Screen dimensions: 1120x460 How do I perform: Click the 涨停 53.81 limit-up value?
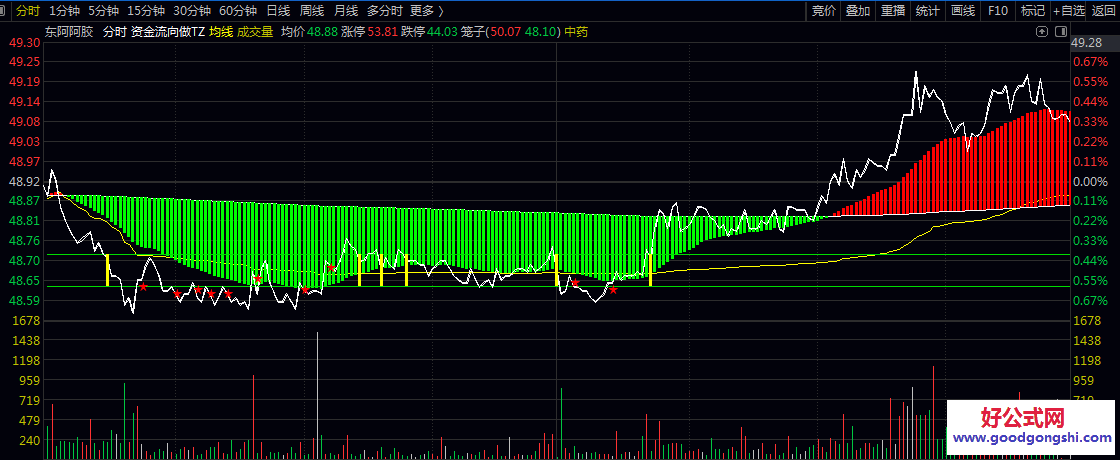pyautogui.click(x=370, y=32)
